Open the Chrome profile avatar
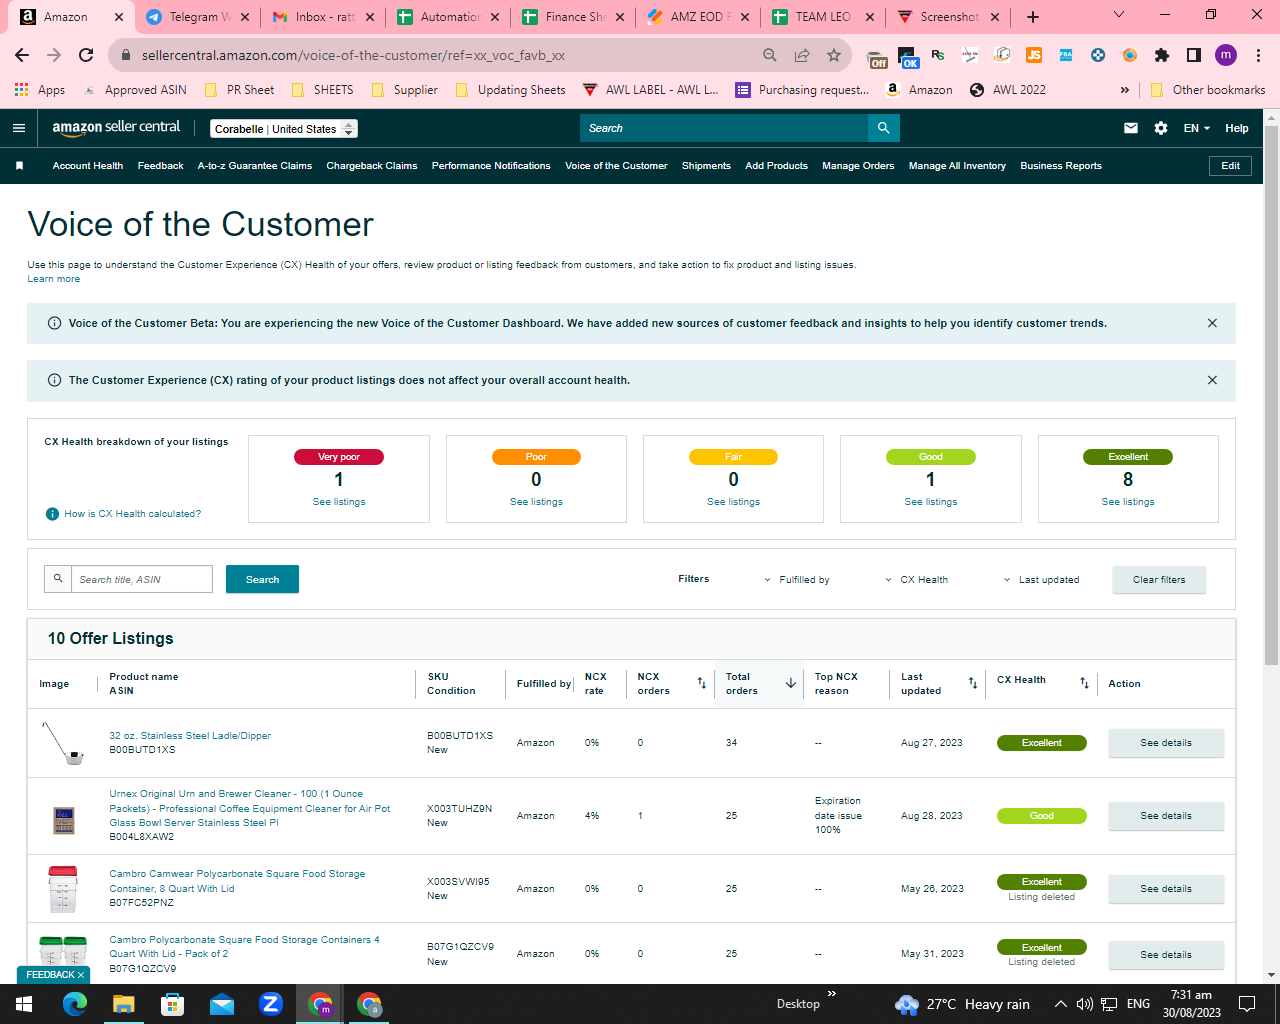Image resolution: width=1280 pixels, height=1024 pixels. (x=1226, y=55)
